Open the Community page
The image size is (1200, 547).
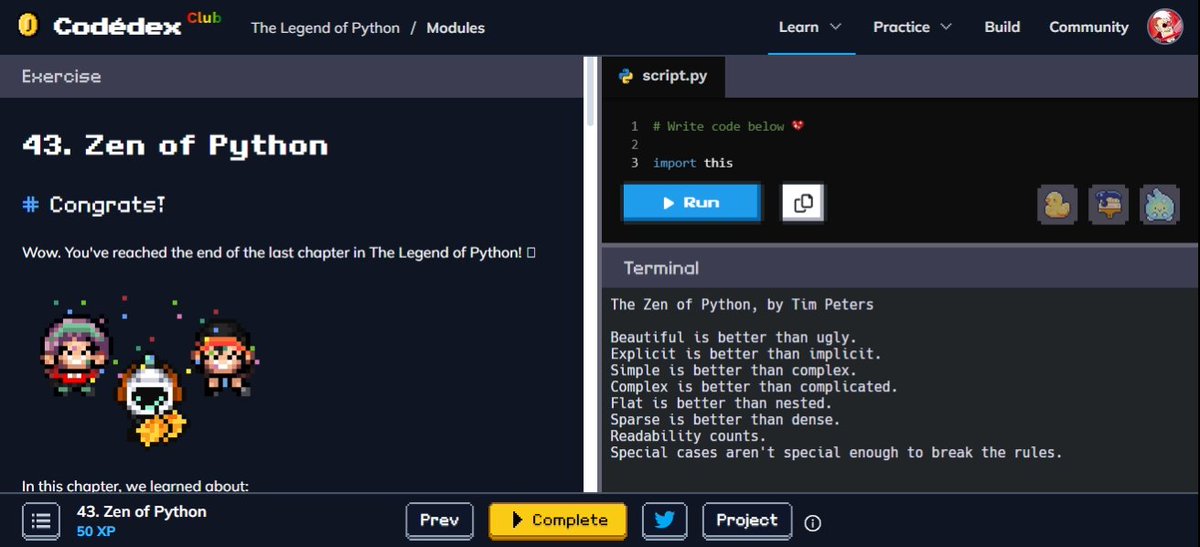coord(1089,27)
